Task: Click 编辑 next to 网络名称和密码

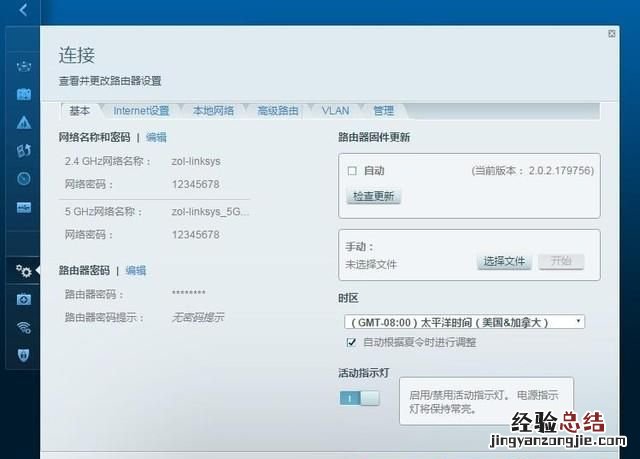Action: (156, 137)
